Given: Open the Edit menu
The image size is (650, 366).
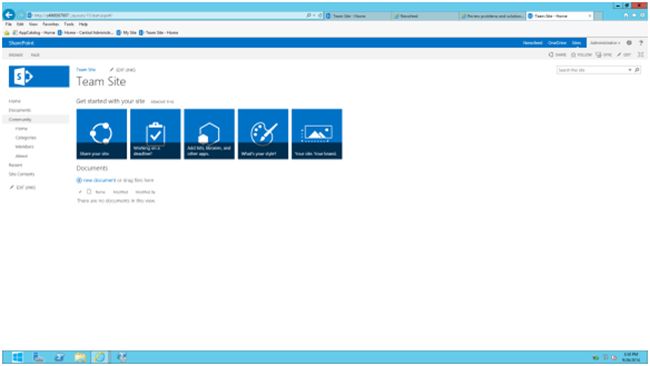Looking at the screenshot, I should [20, 24].
